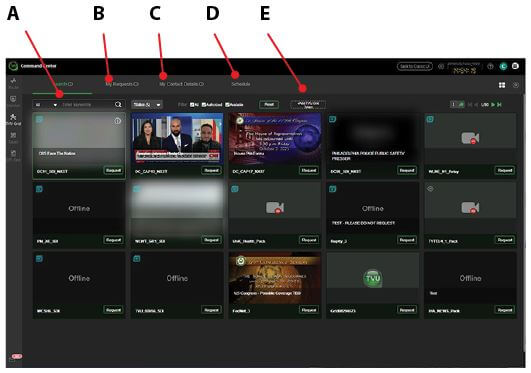Viewport: 531px width, 373px height.
Task: Open the My Contact Details tab
Action: coord(182,84)
